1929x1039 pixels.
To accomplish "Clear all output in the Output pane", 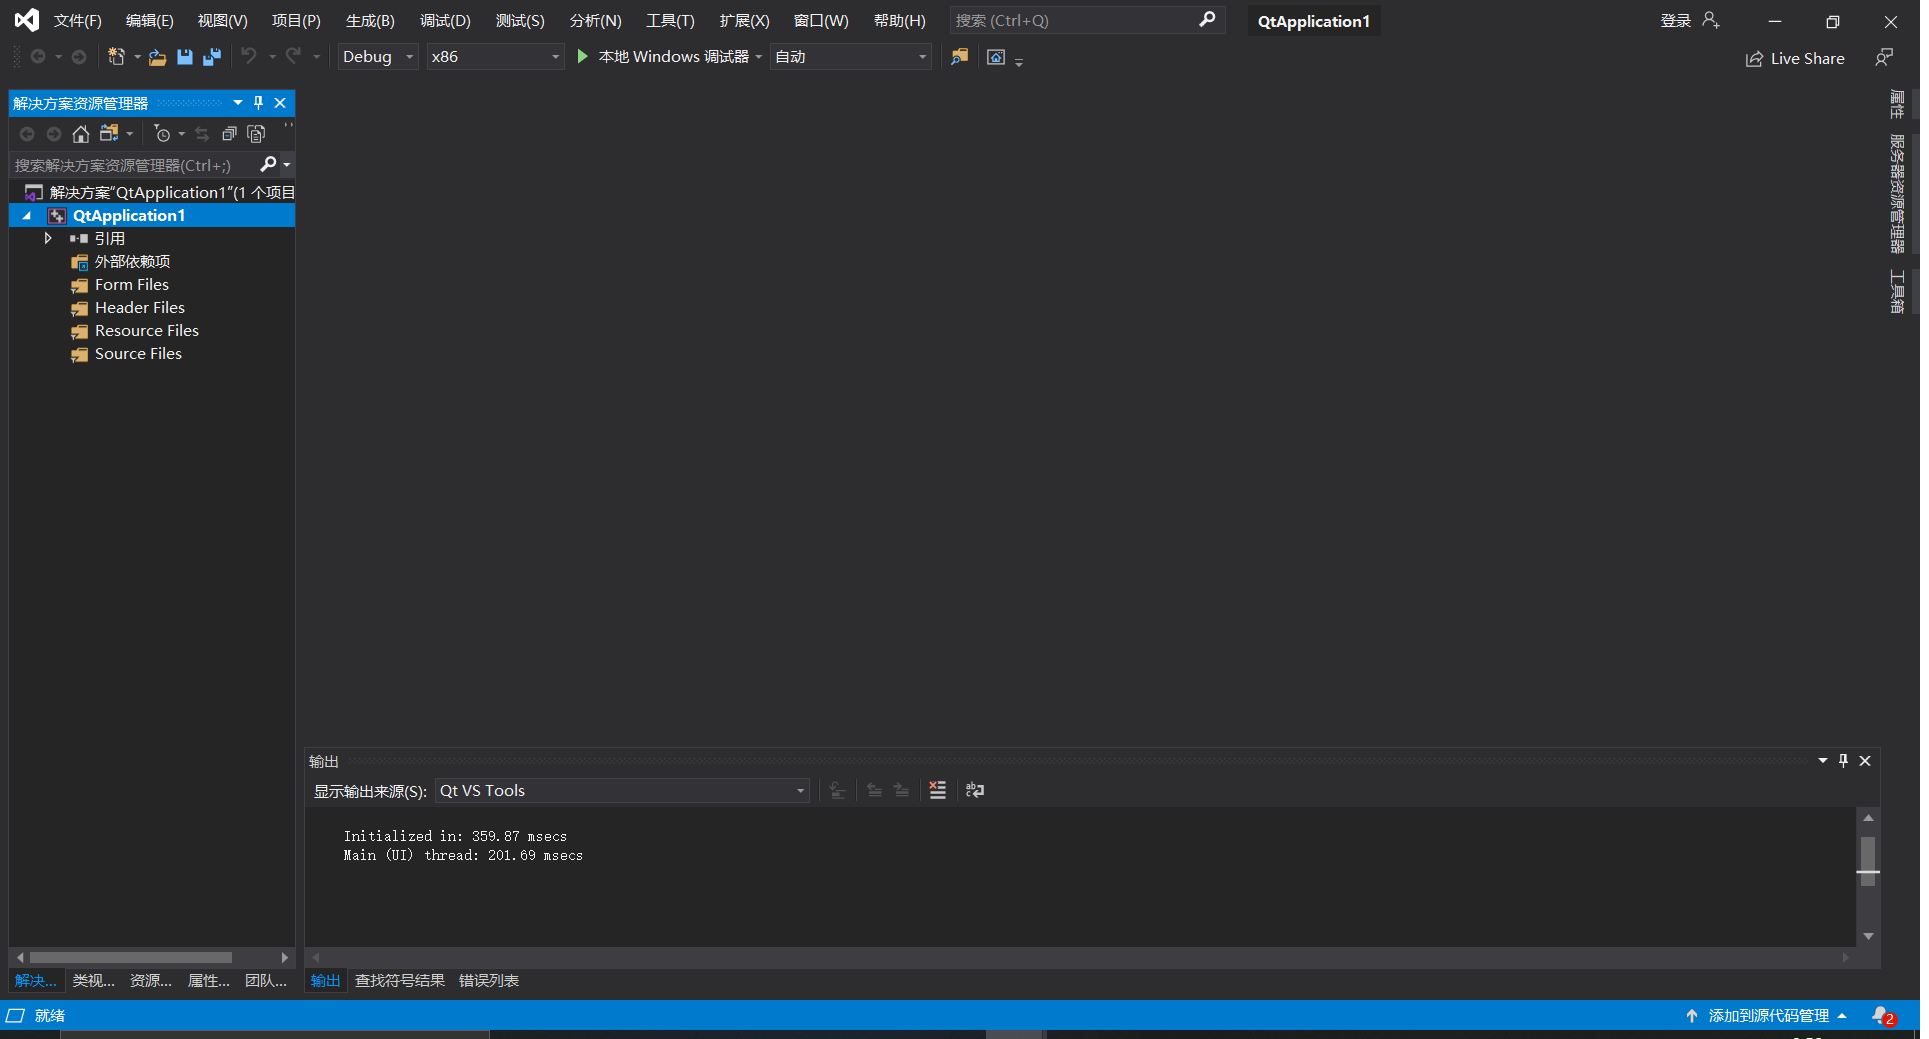I will pos(937,790).
